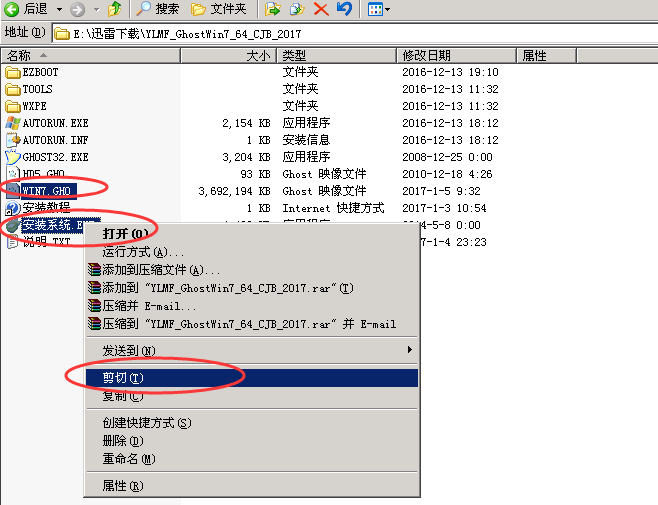
Task: Select the WXPE folder icon
Action: [13, 107]
